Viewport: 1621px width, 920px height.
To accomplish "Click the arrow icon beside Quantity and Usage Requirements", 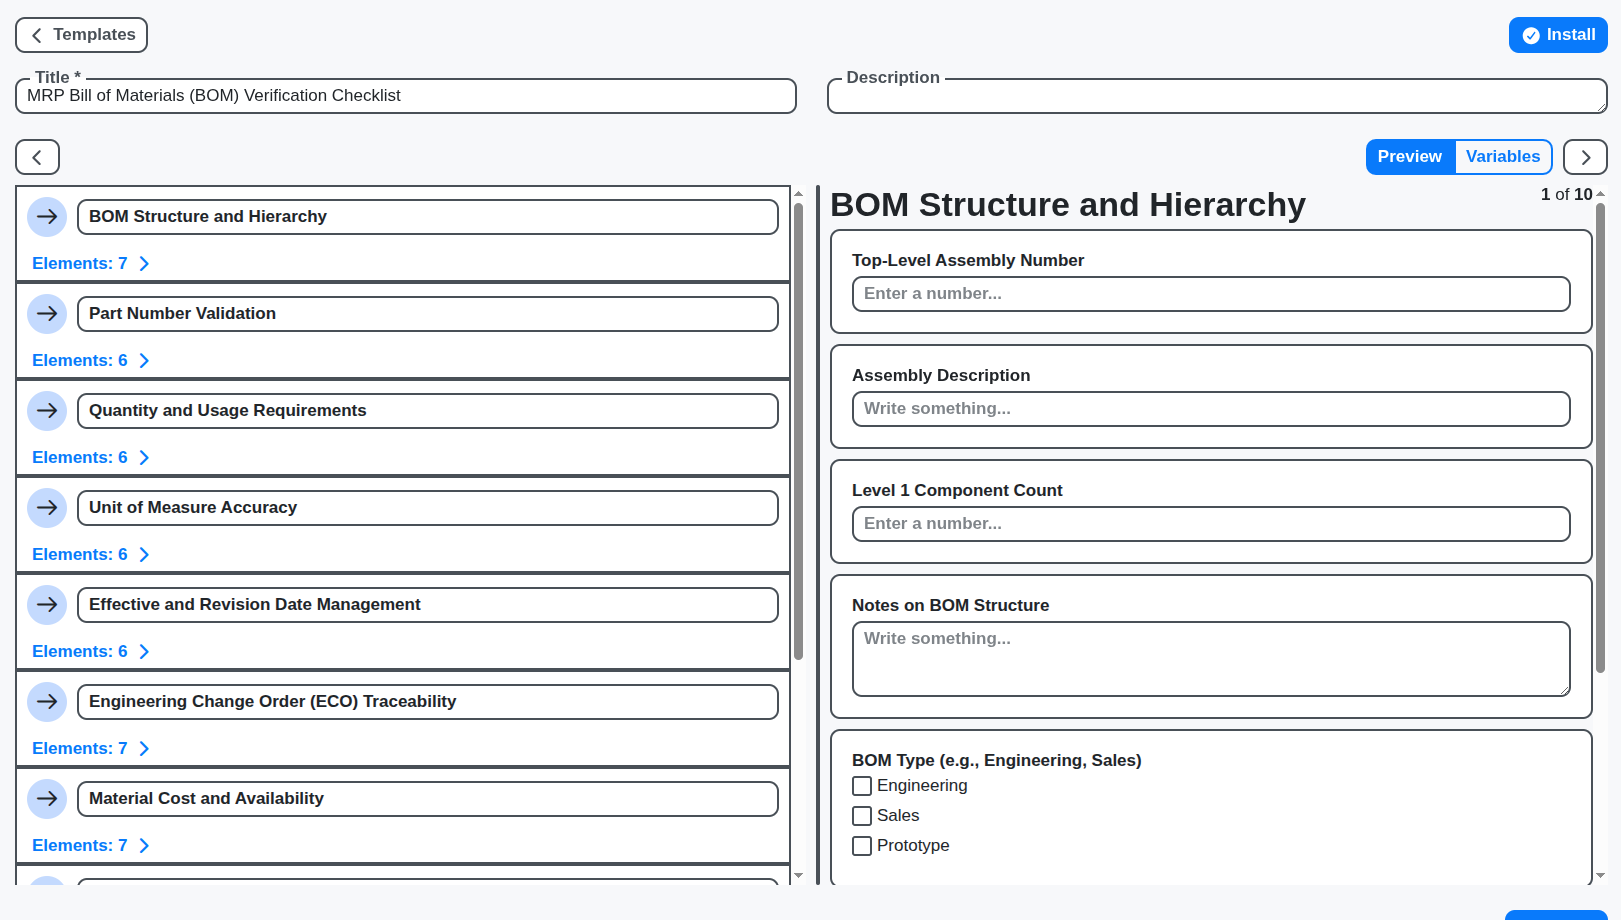I will (47, 410).
